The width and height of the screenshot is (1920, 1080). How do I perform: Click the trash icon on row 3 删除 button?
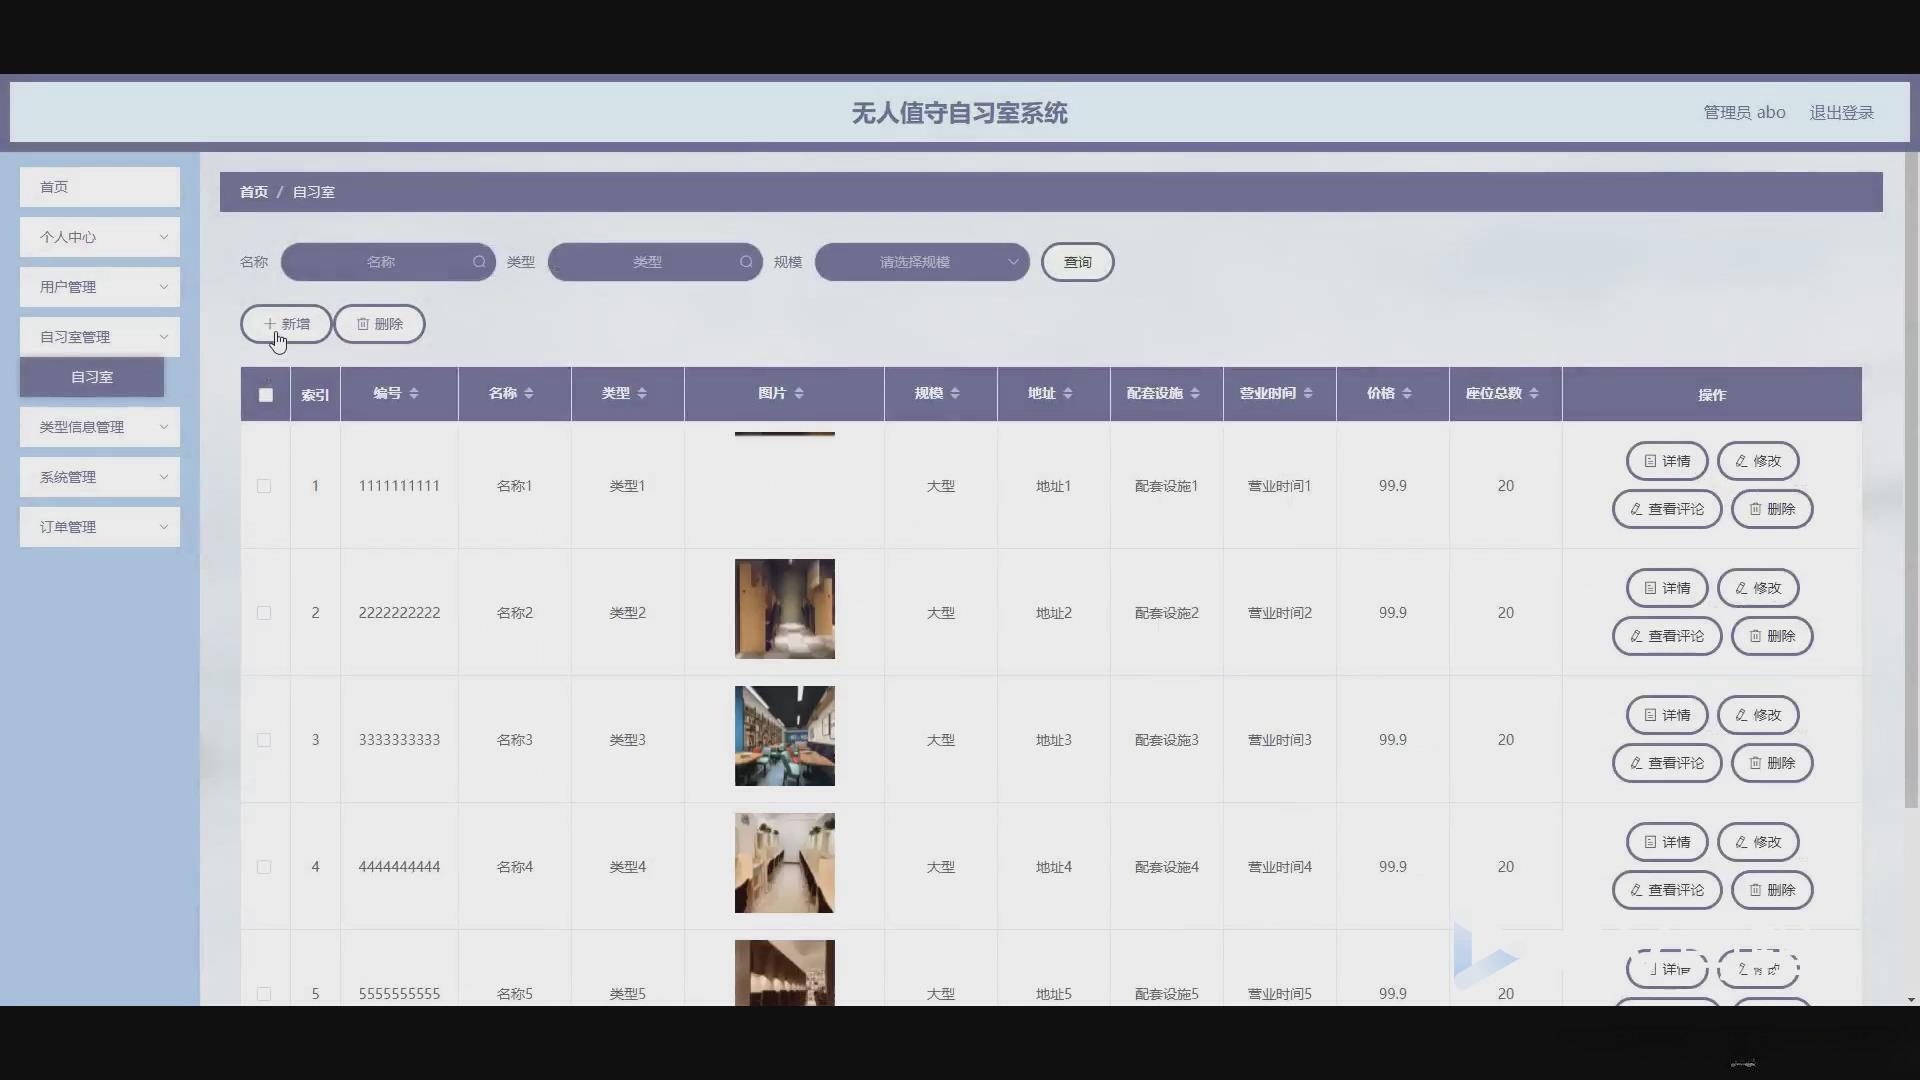pos(1755,762)
